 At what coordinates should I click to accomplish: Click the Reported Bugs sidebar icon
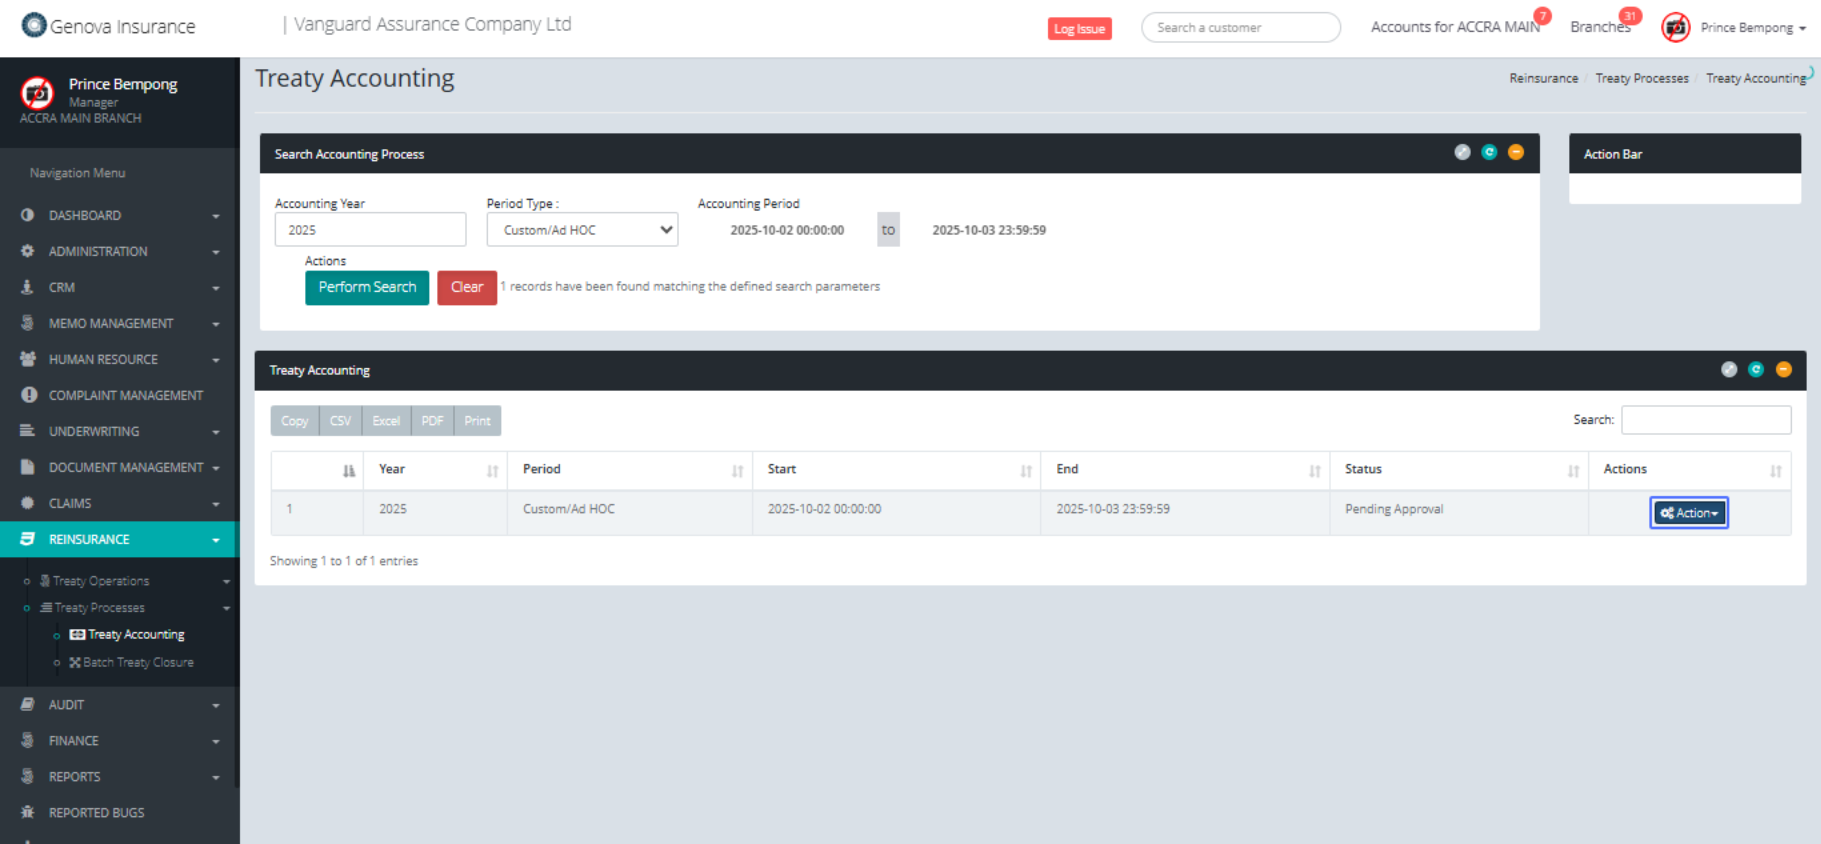tap(28, 812)
